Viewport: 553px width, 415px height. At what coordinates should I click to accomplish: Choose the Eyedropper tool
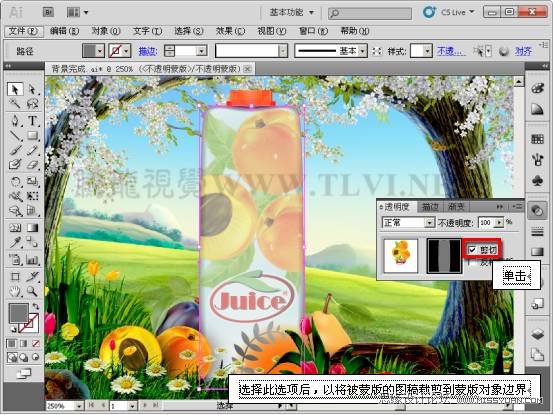15,243
